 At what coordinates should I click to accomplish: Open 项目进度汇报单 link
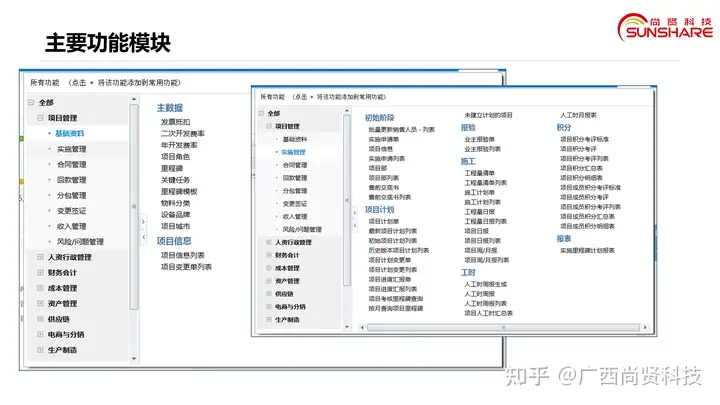point(389,279)
